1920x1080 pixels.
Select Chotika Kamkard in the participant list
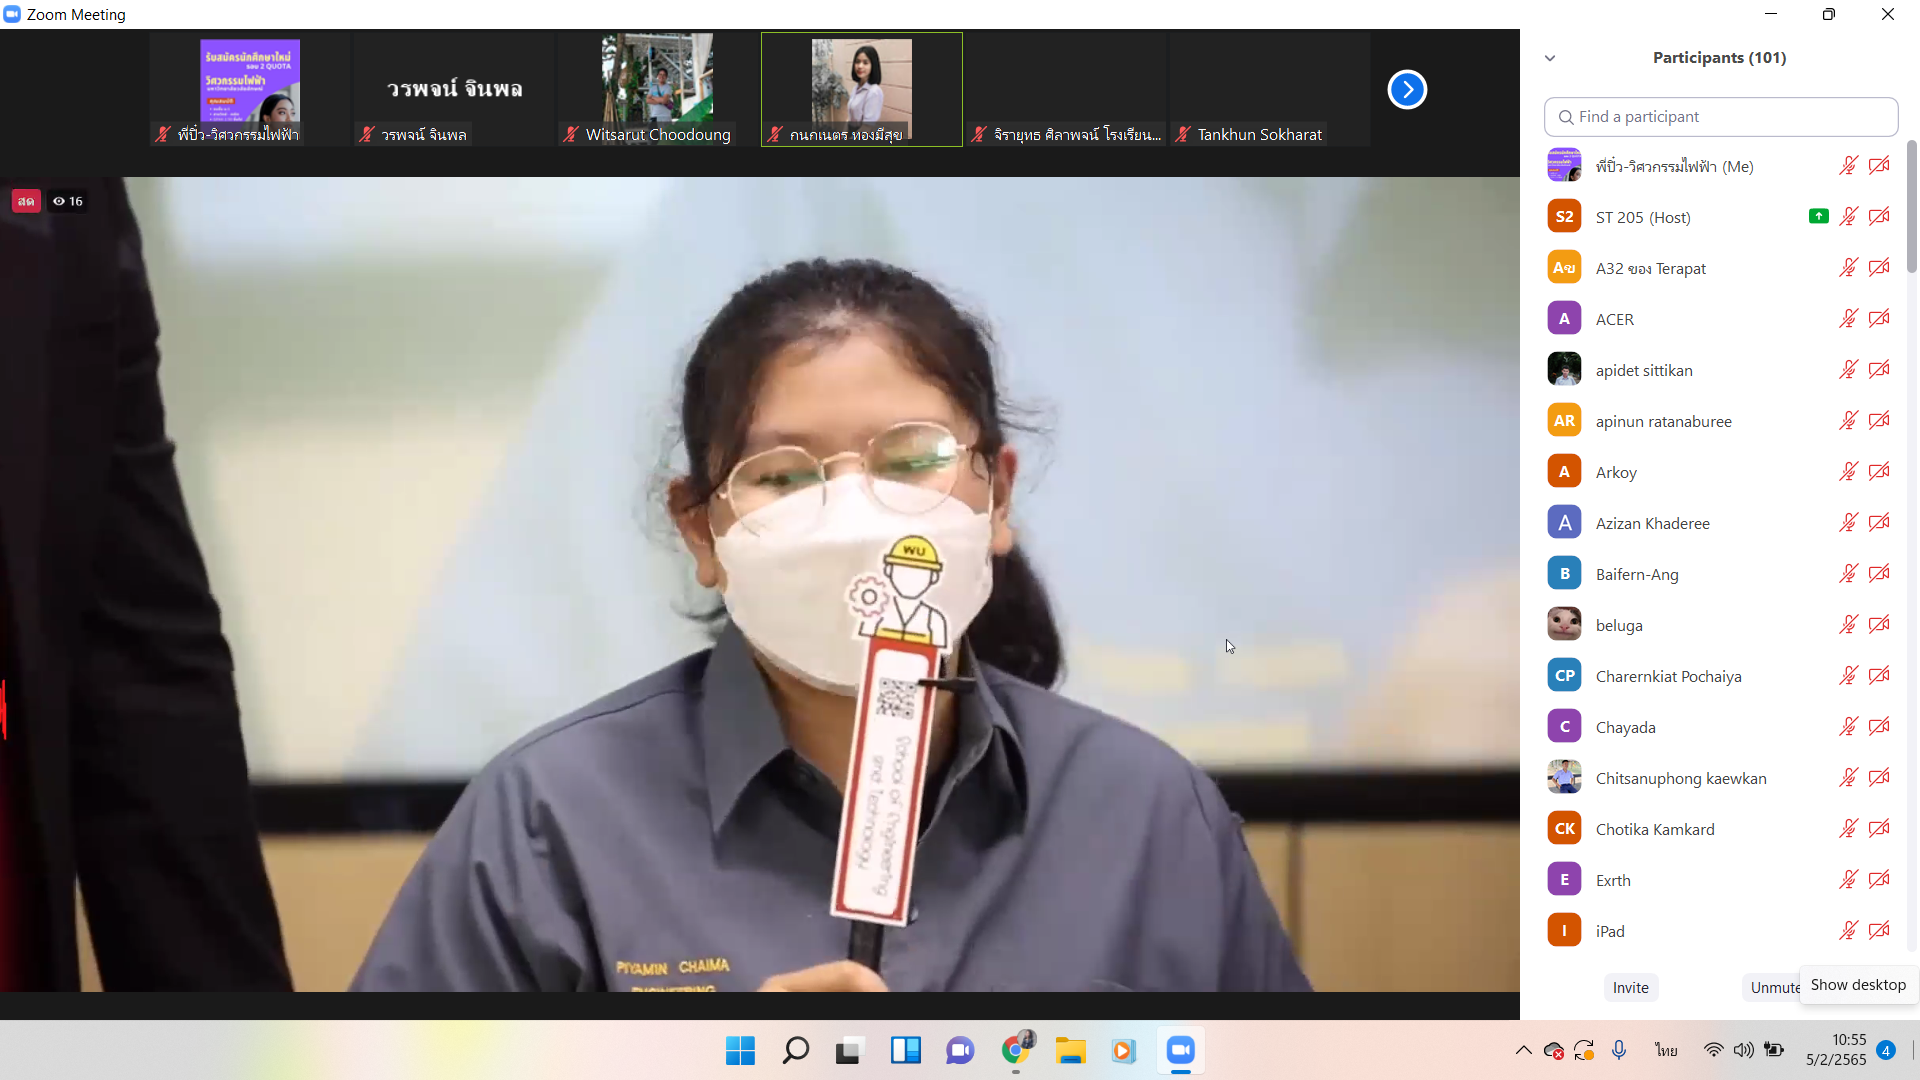[1655, 829]
